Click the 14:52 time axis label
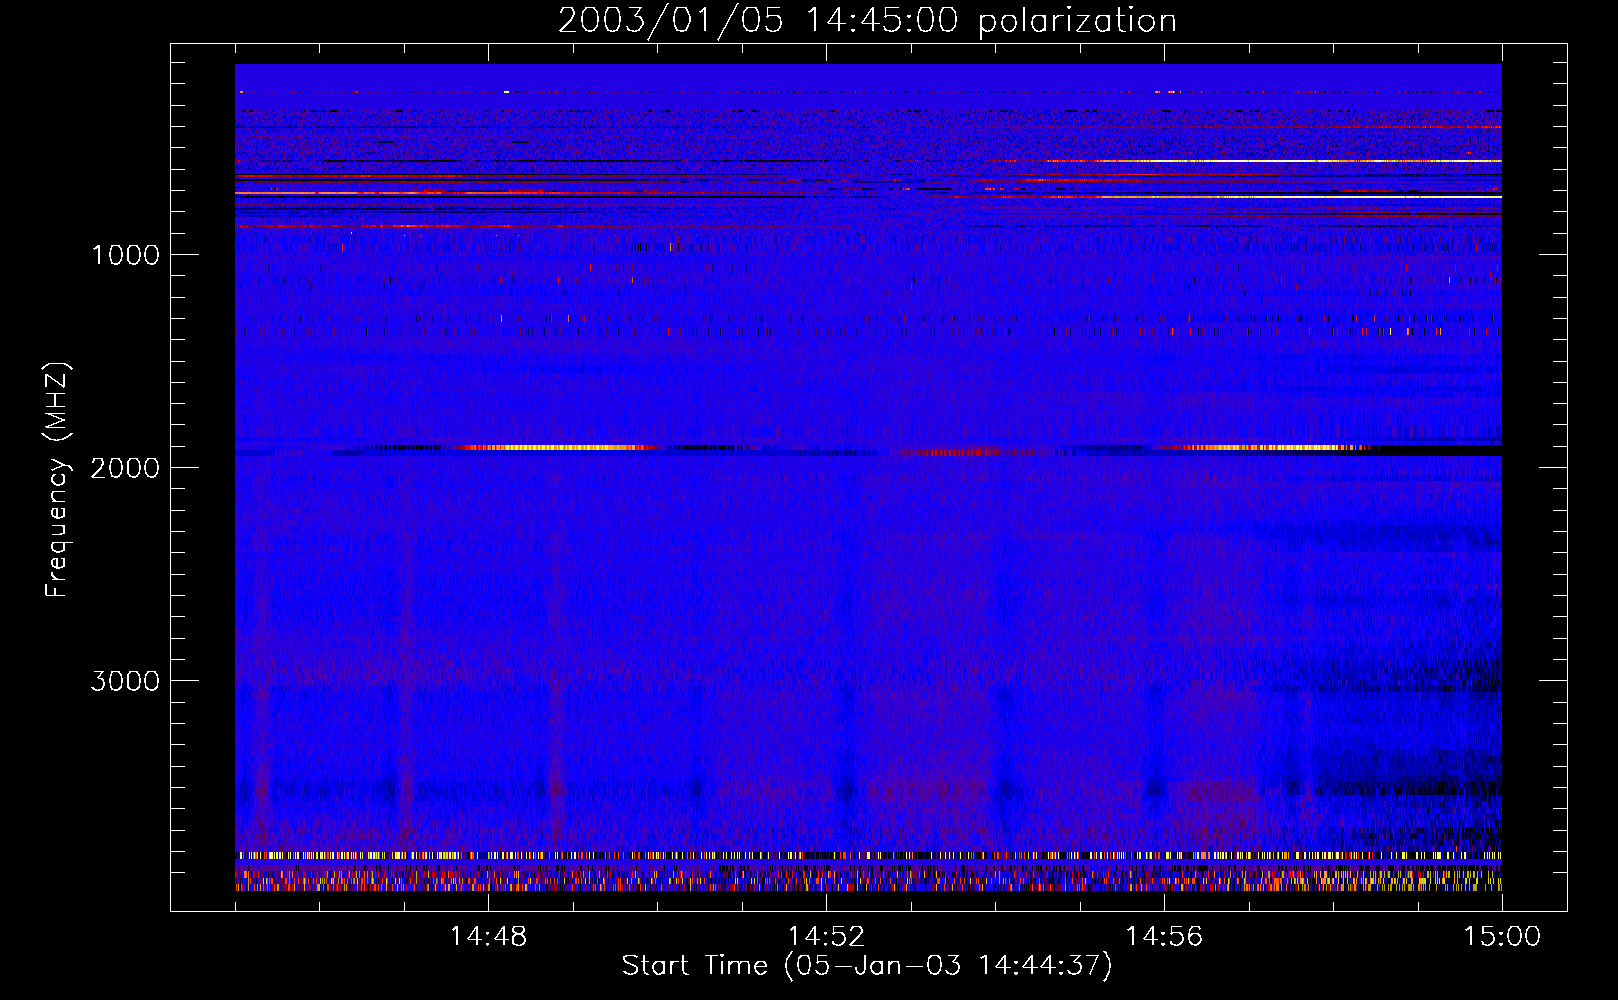1618x1000 pixels. pos(826,937)
